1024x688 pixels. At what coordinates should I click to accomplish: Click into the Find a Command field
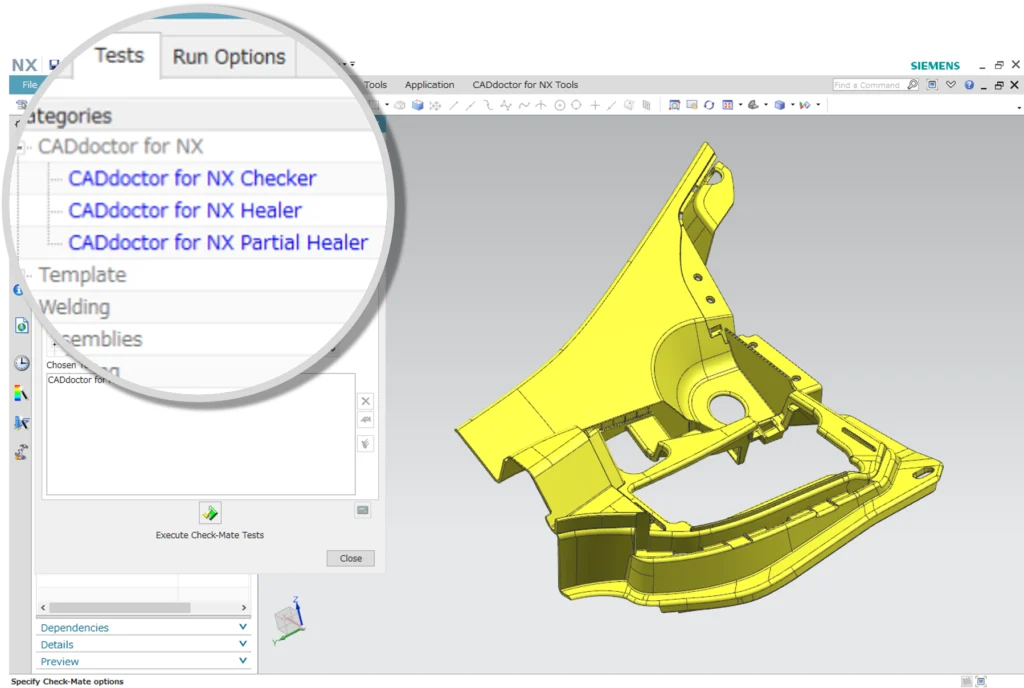pos(868,84)
